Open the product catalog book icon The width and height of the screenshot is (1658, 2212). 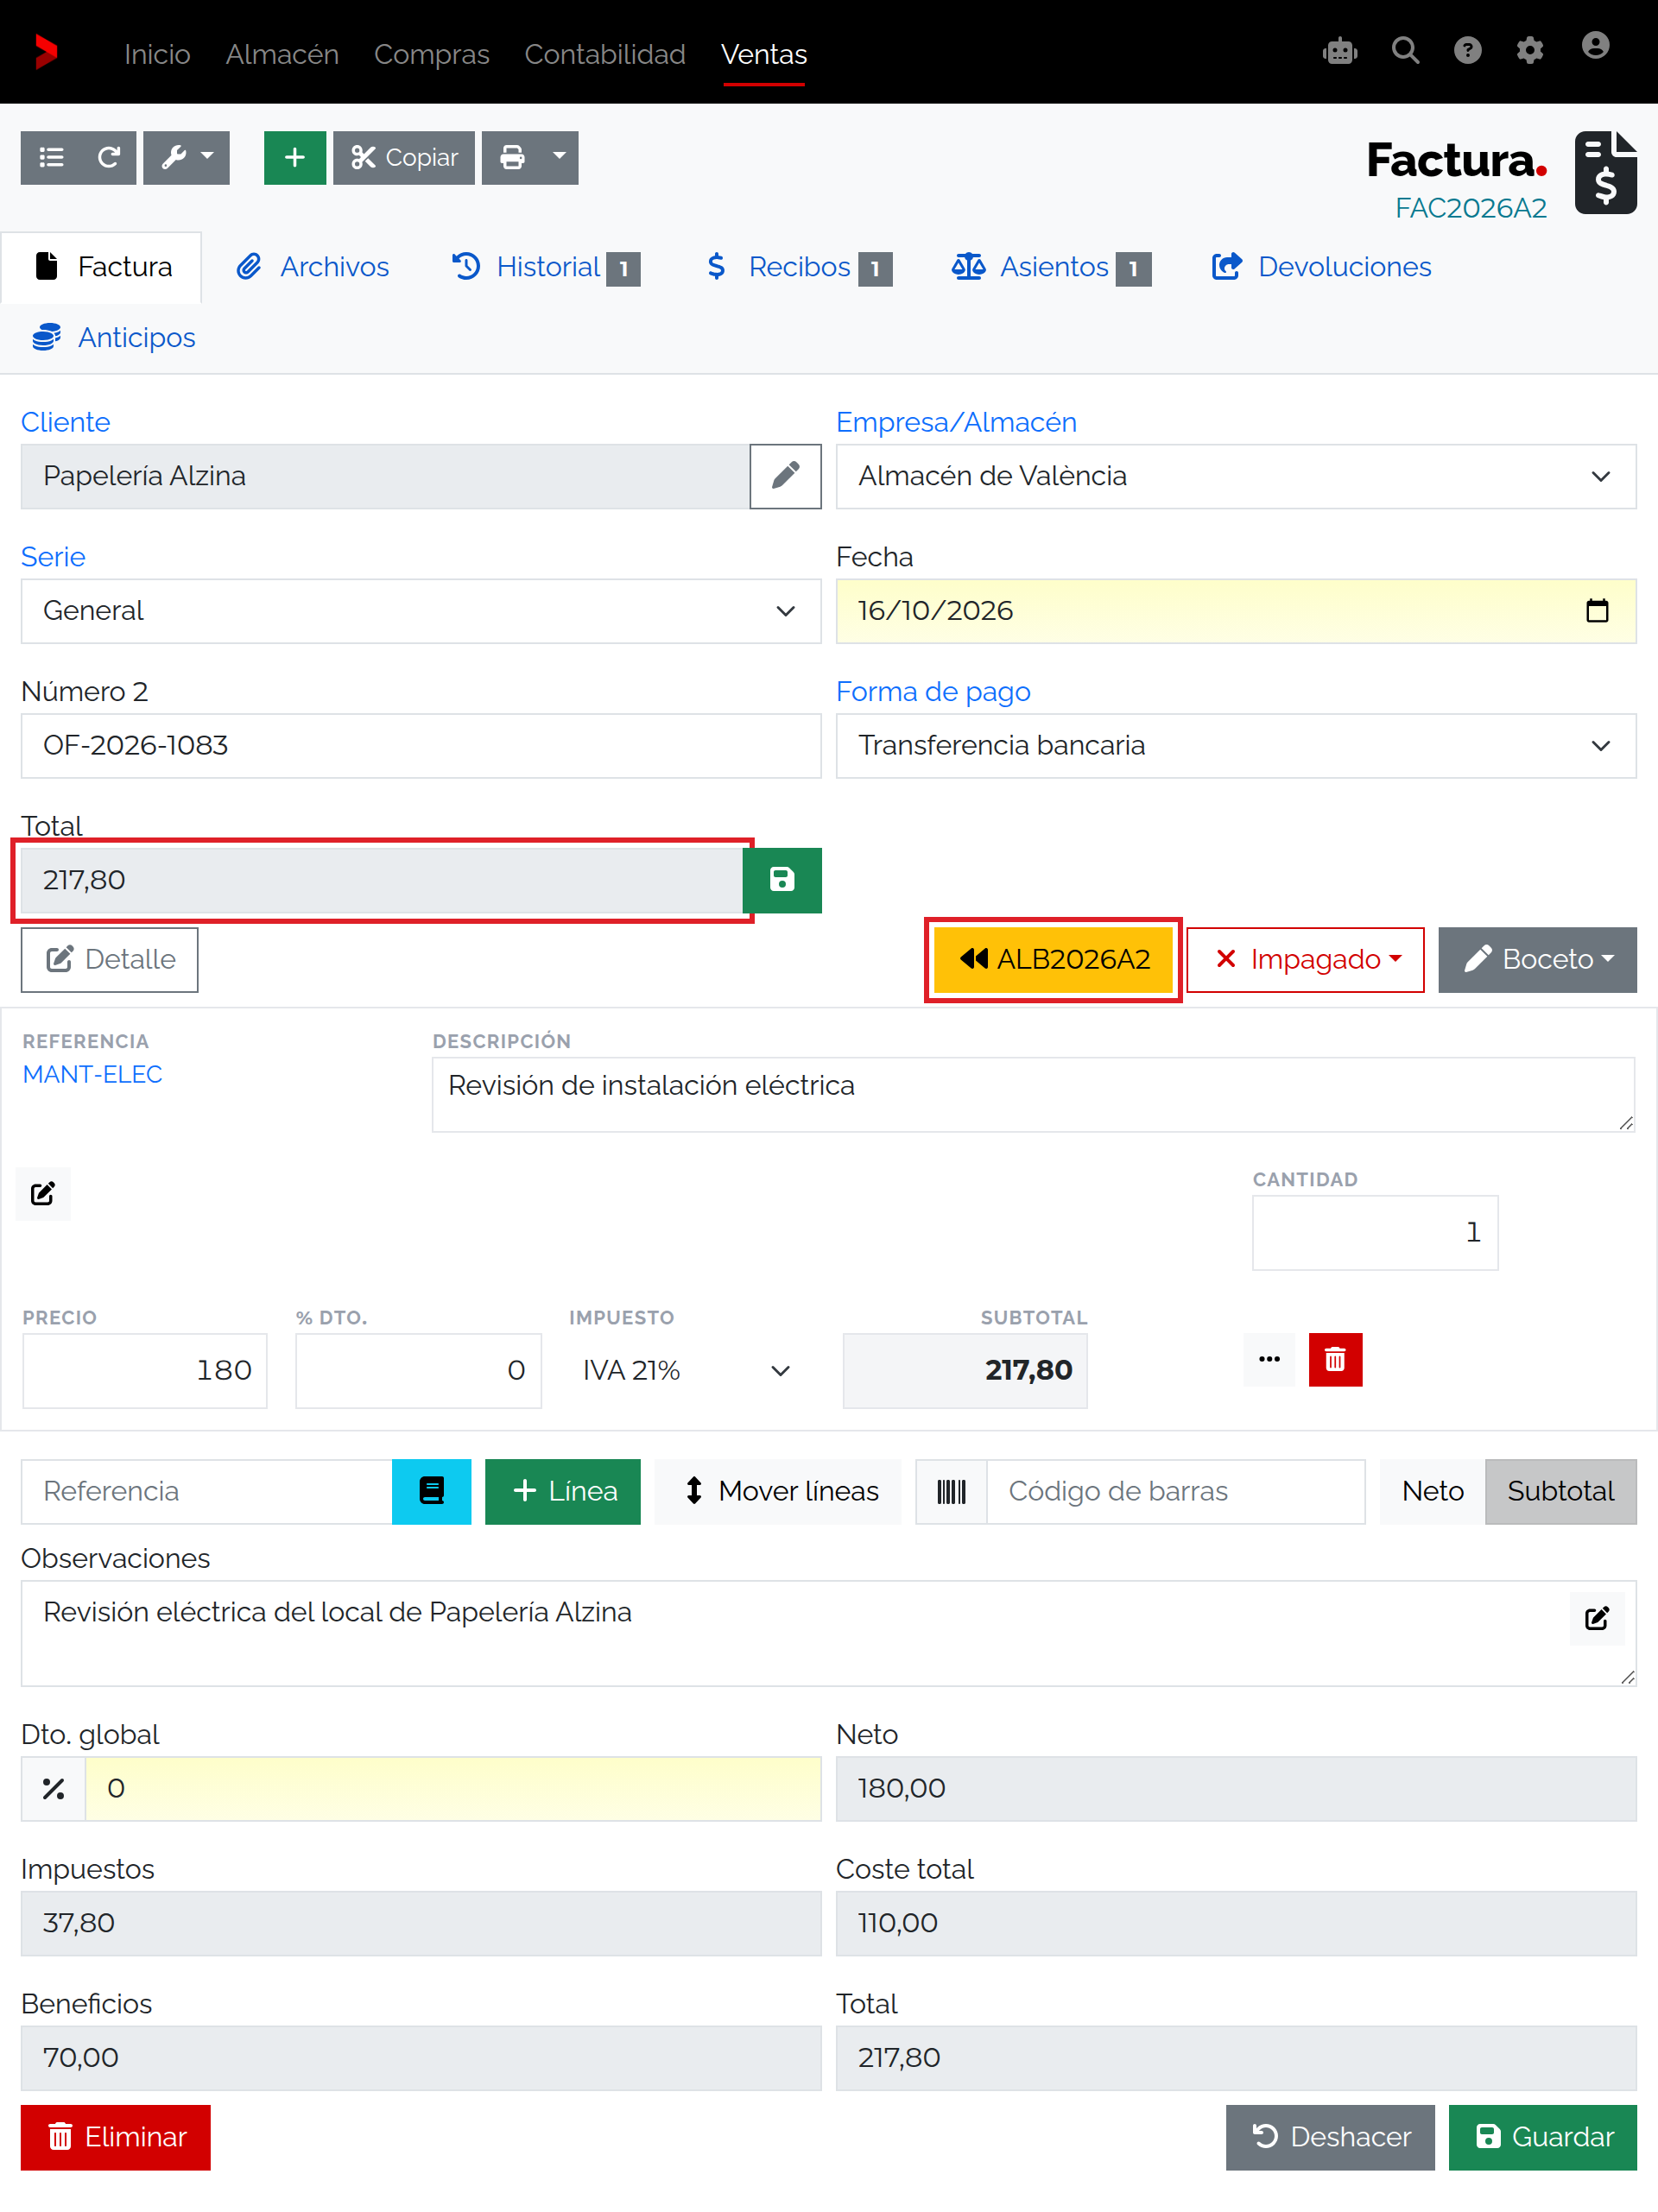pyautogui.click(x=431, y=1491)
